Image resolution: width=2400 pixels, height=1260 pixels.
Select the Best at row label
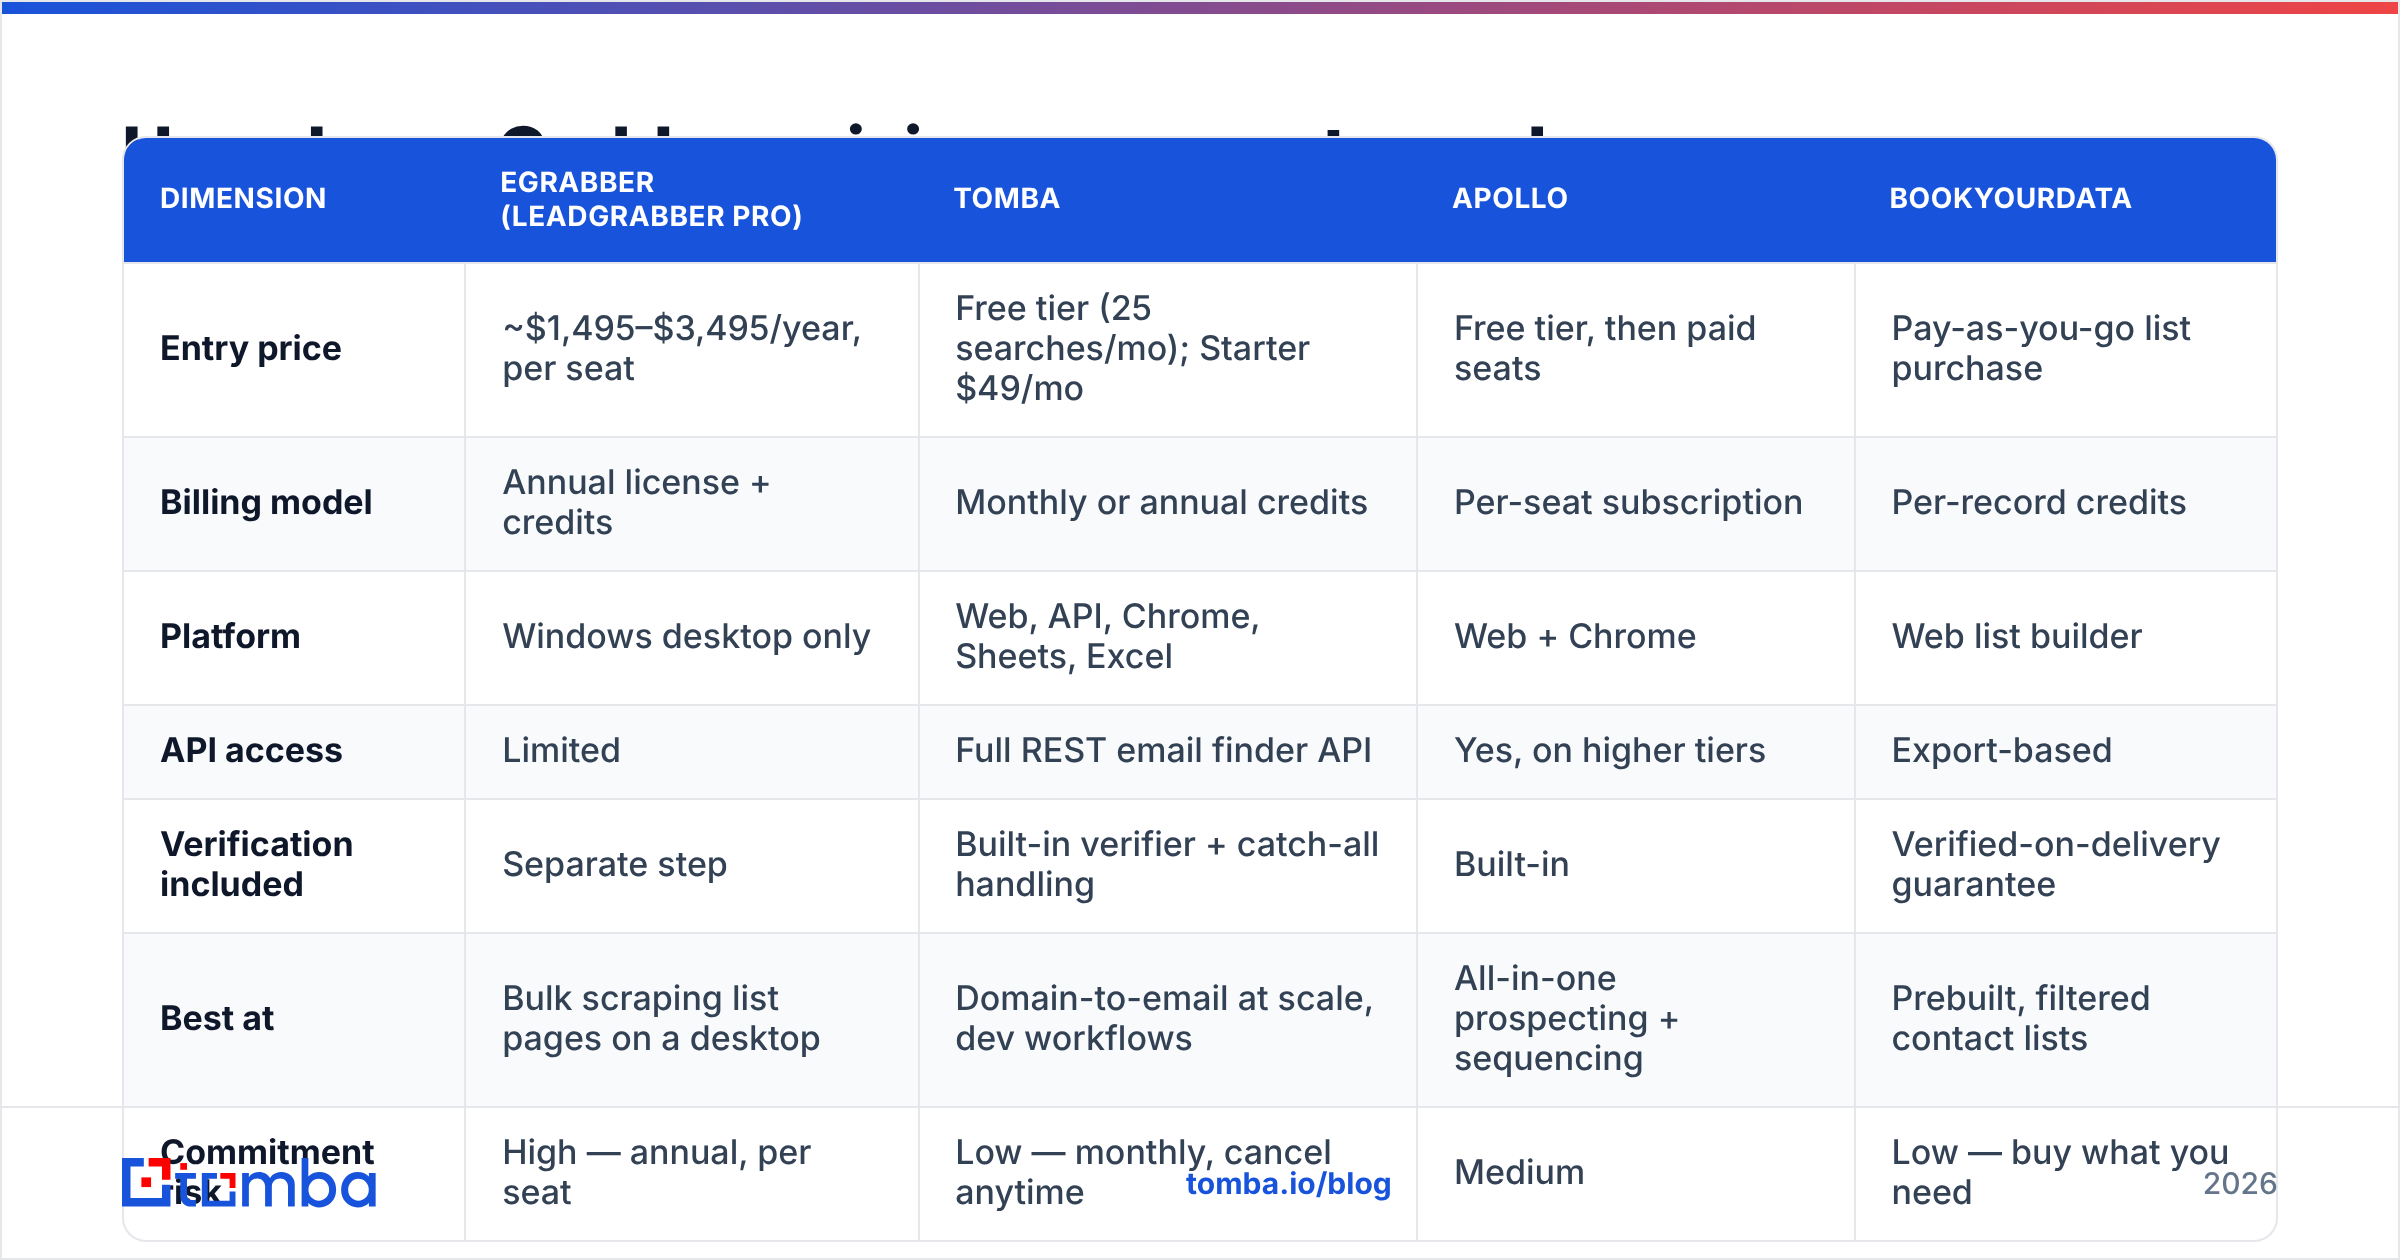[x=217, y=1018]
